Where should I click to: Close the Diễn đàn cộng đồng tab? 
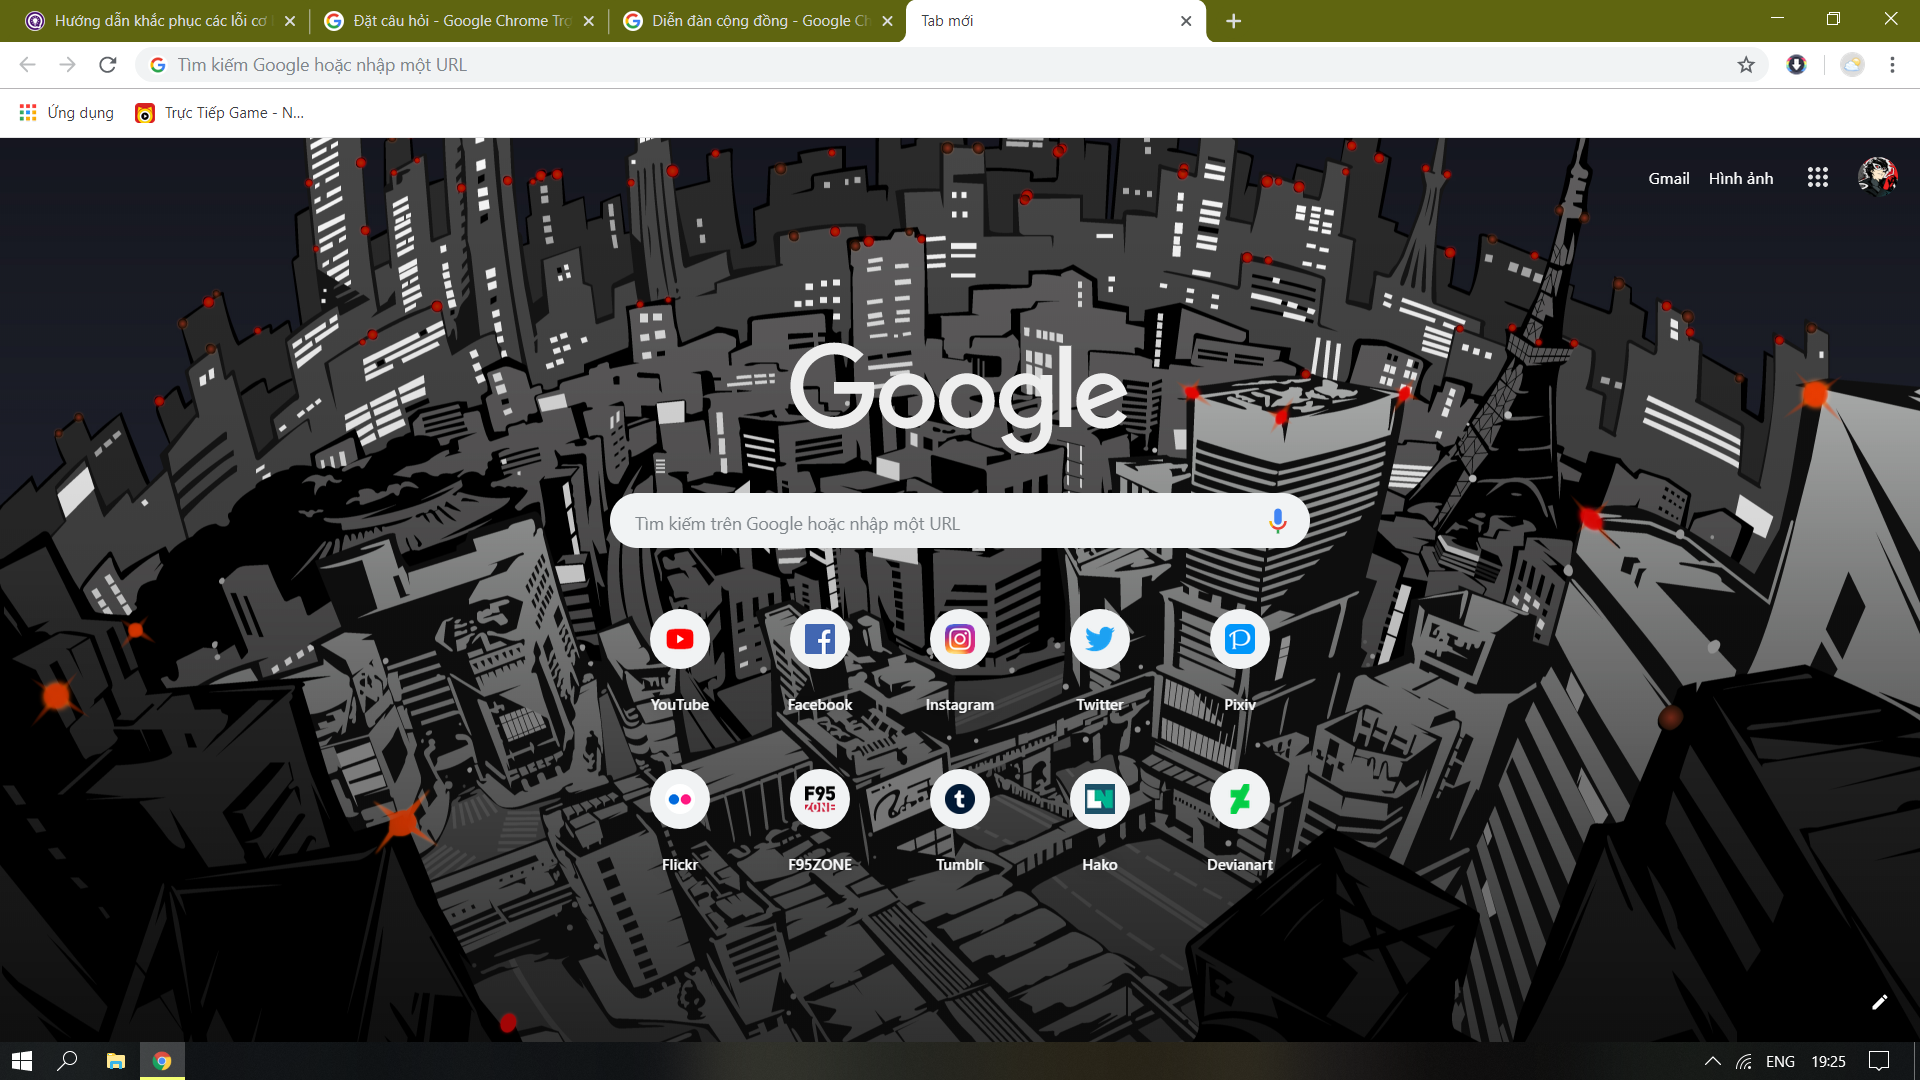coord(887,21)
